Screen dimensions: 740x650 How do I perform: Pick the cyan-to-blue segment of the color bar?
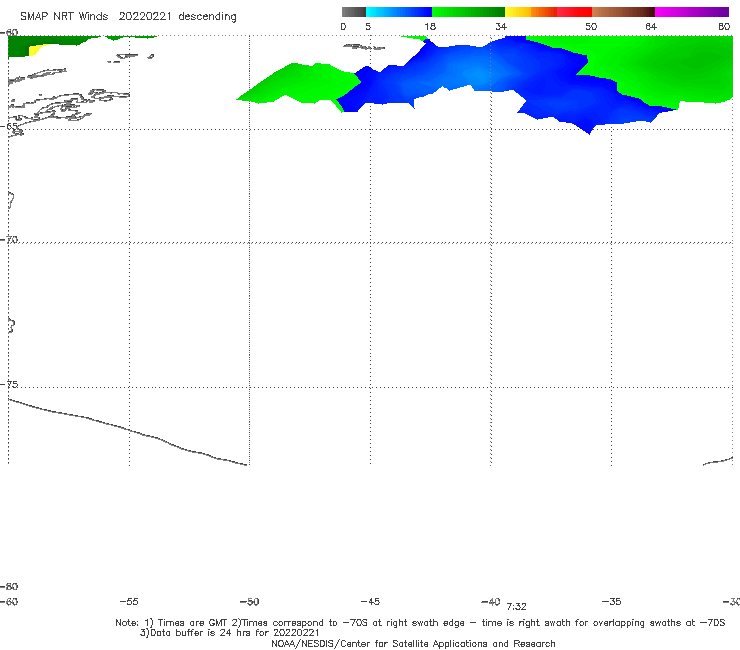click(399, 12)
